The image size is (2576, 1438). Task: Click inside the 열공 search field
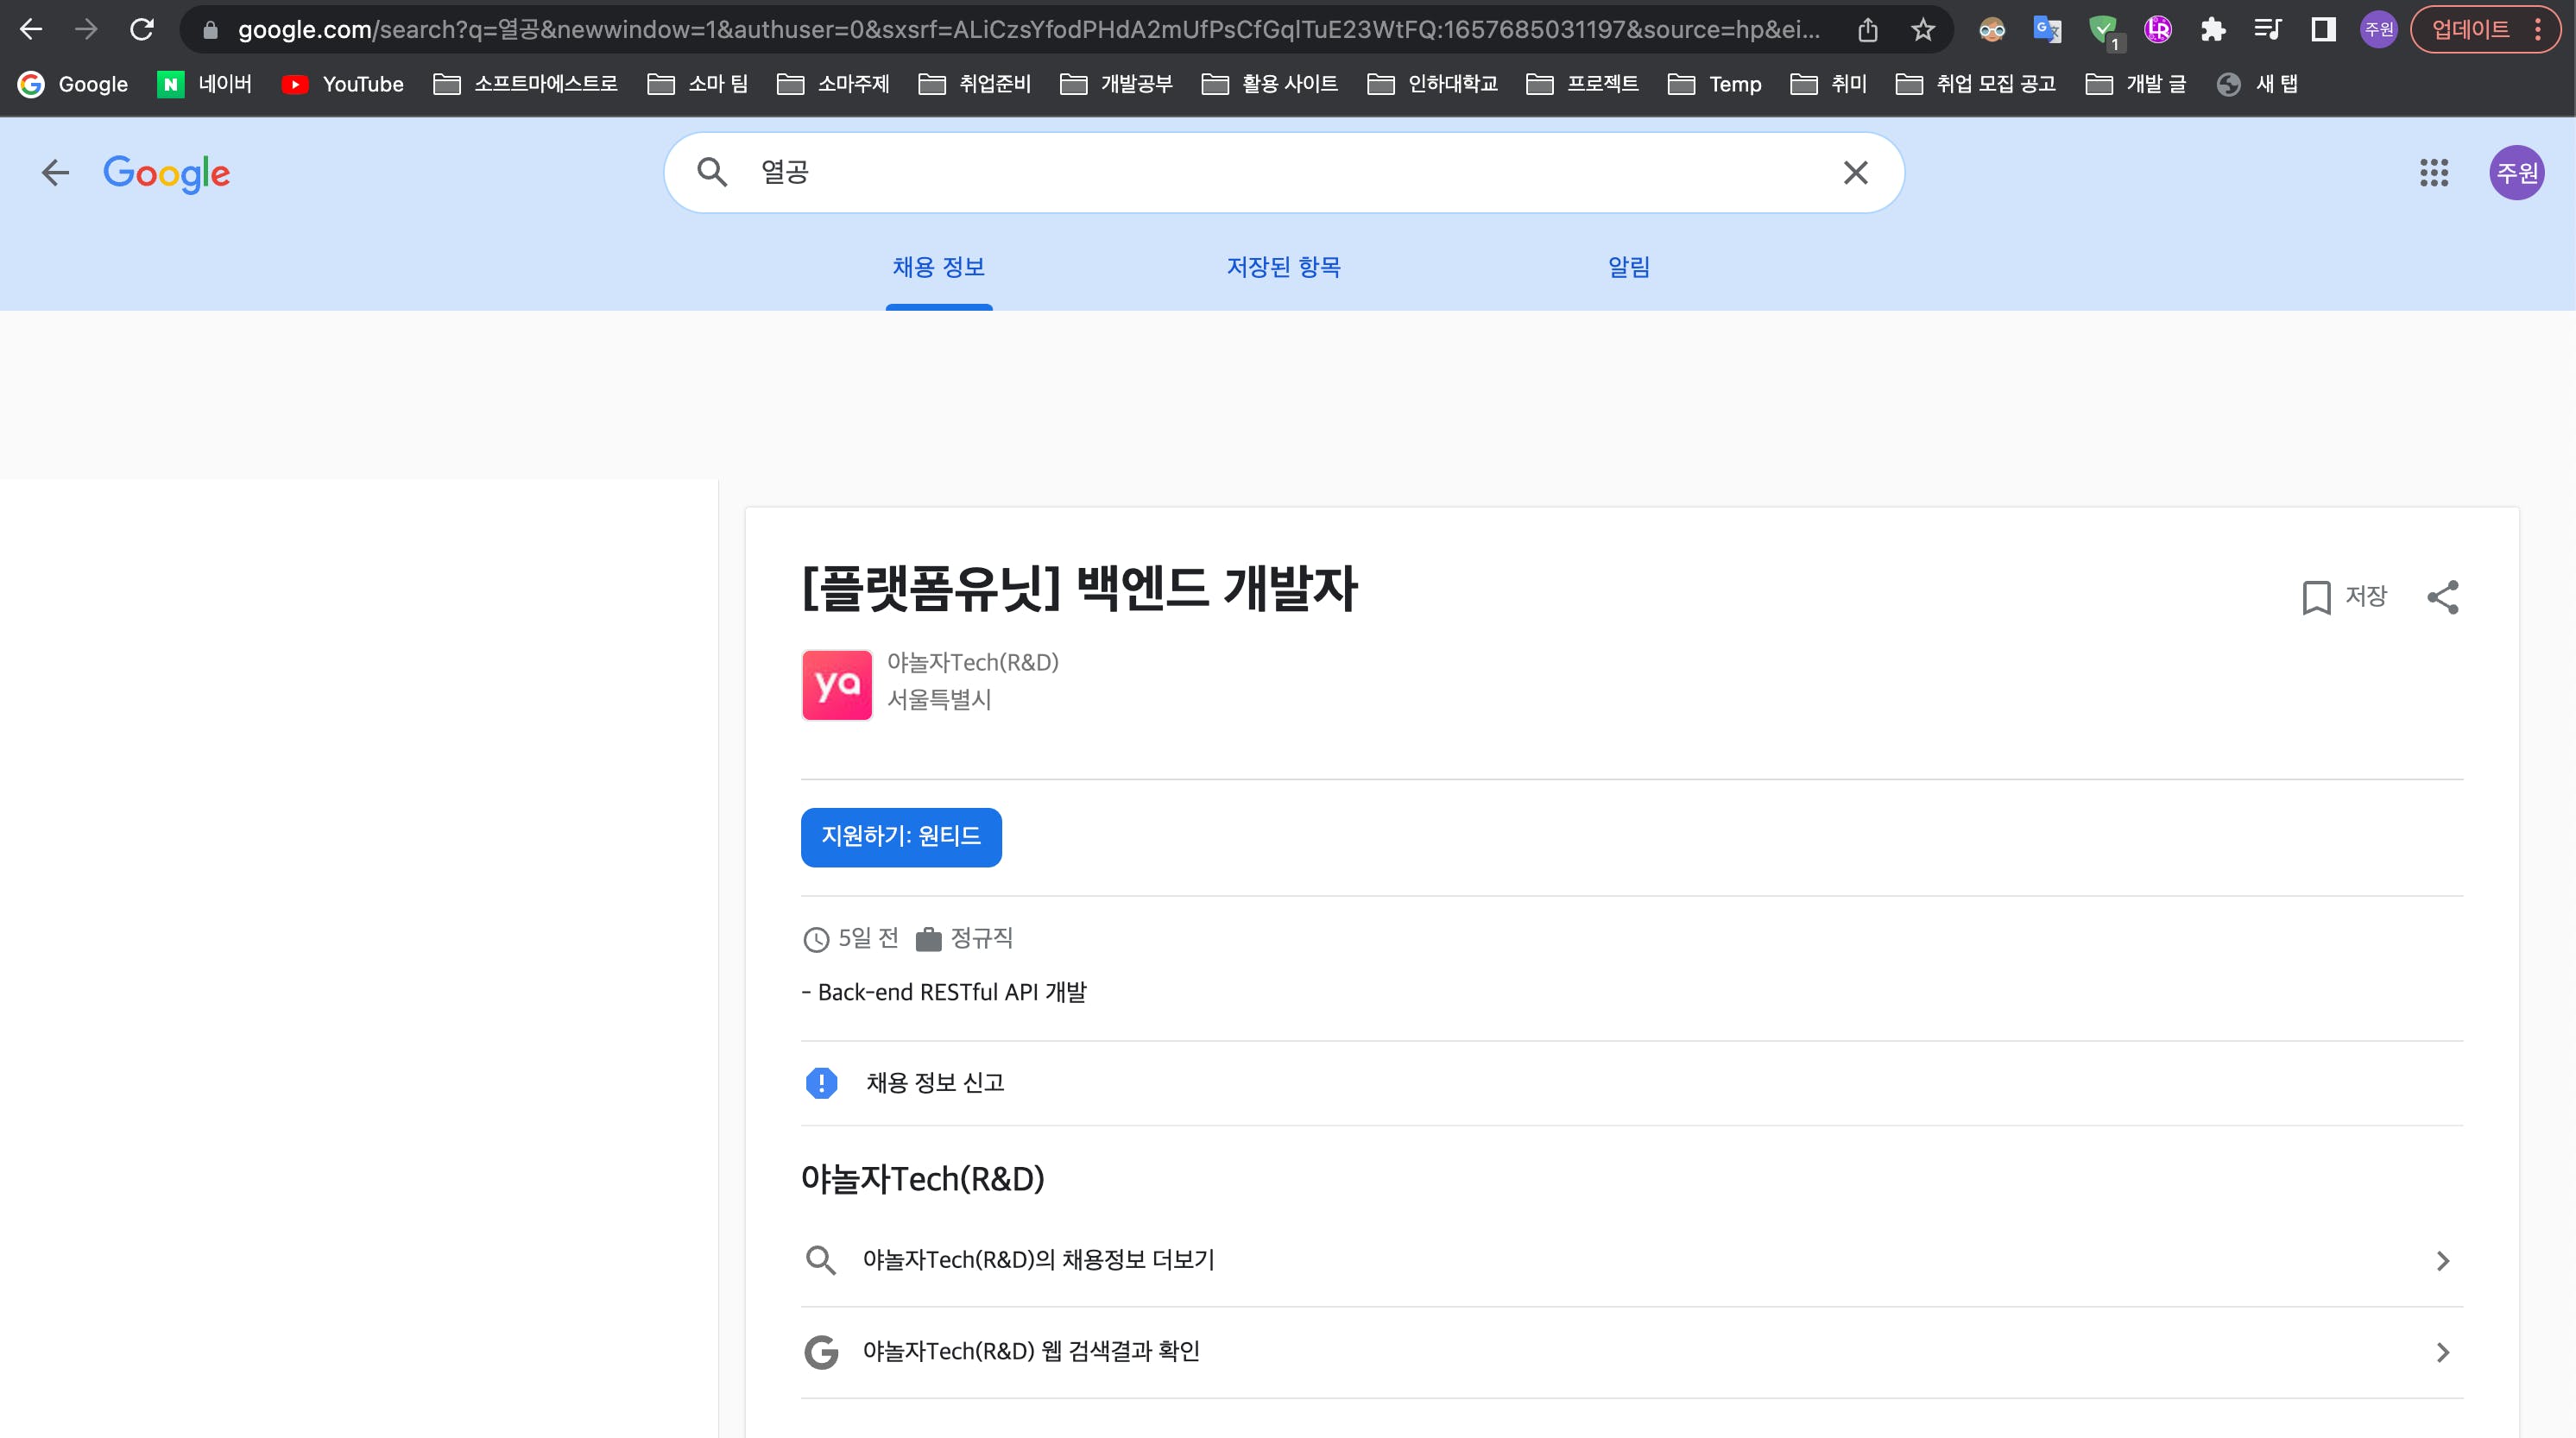1280,173
